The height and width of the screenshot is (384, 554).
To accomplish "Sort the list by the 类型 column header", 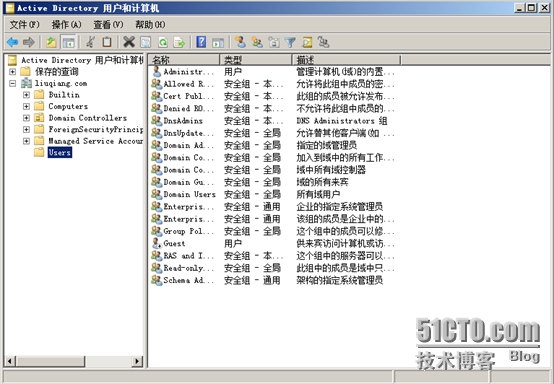I will [256, 60].
